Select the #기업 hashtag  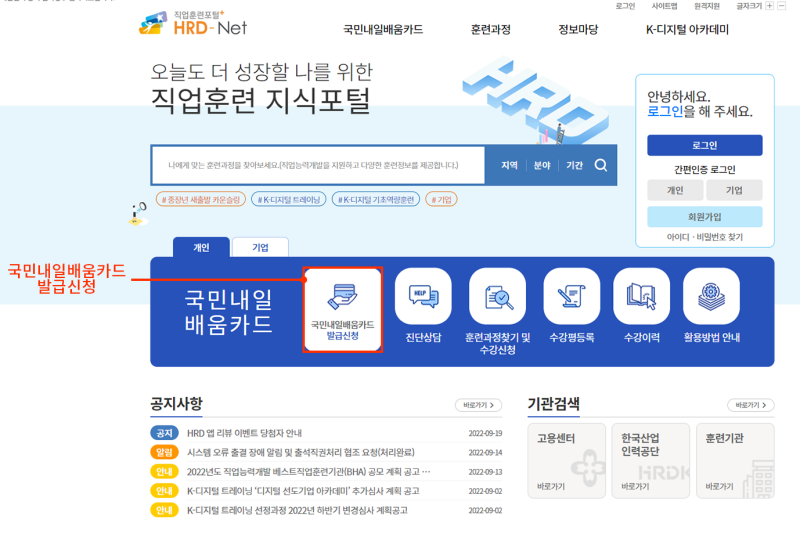tap(441, 199)
